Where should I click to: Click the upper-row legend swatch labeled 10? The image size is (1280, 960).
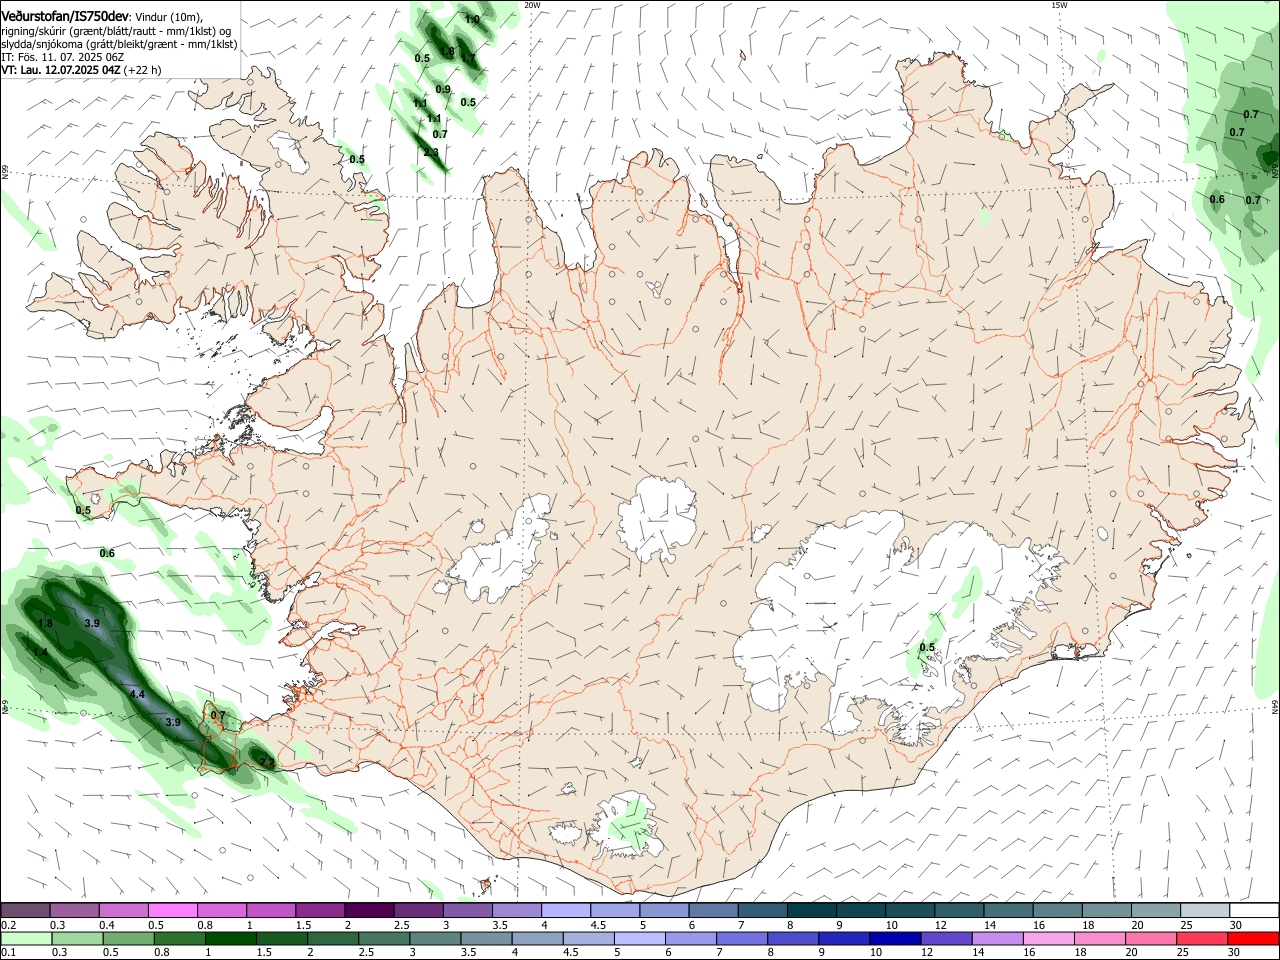tap(910, 910)
